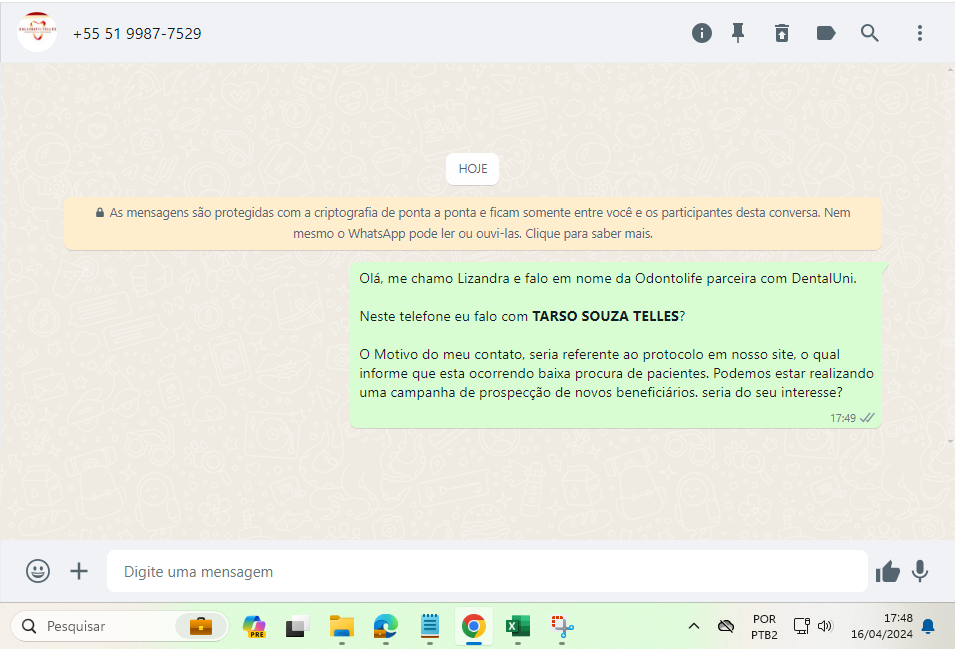Click the contact profile picture
Viewport: 955px width, 649px height.
pos(37,31)
